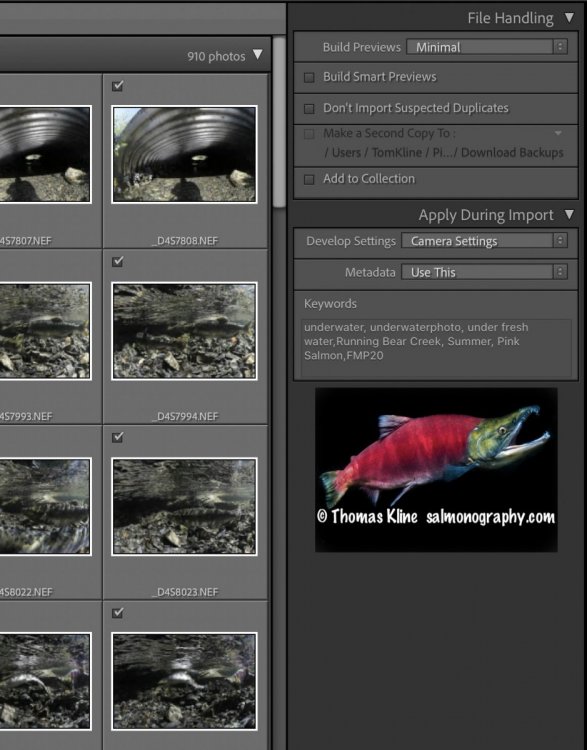Click the _D4S7994.NEF file name
The image size is (587, 750).
coord(185,416)
